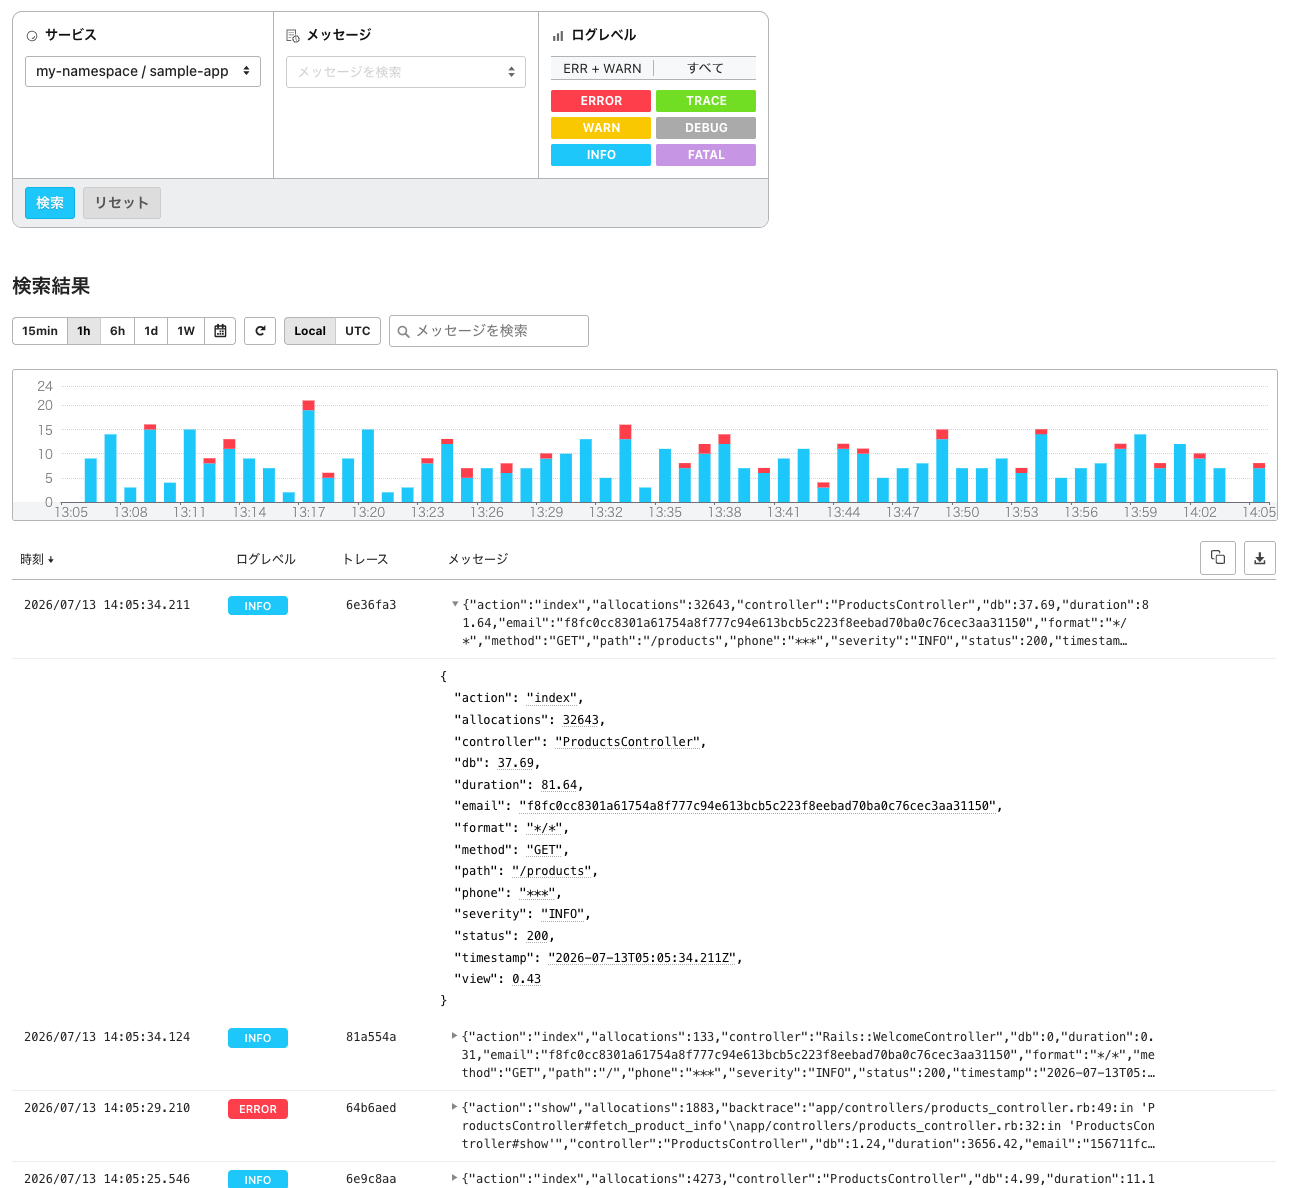
Task: Click the INFO badge of 14:05:34.124 row
Action: (258, 1038)
